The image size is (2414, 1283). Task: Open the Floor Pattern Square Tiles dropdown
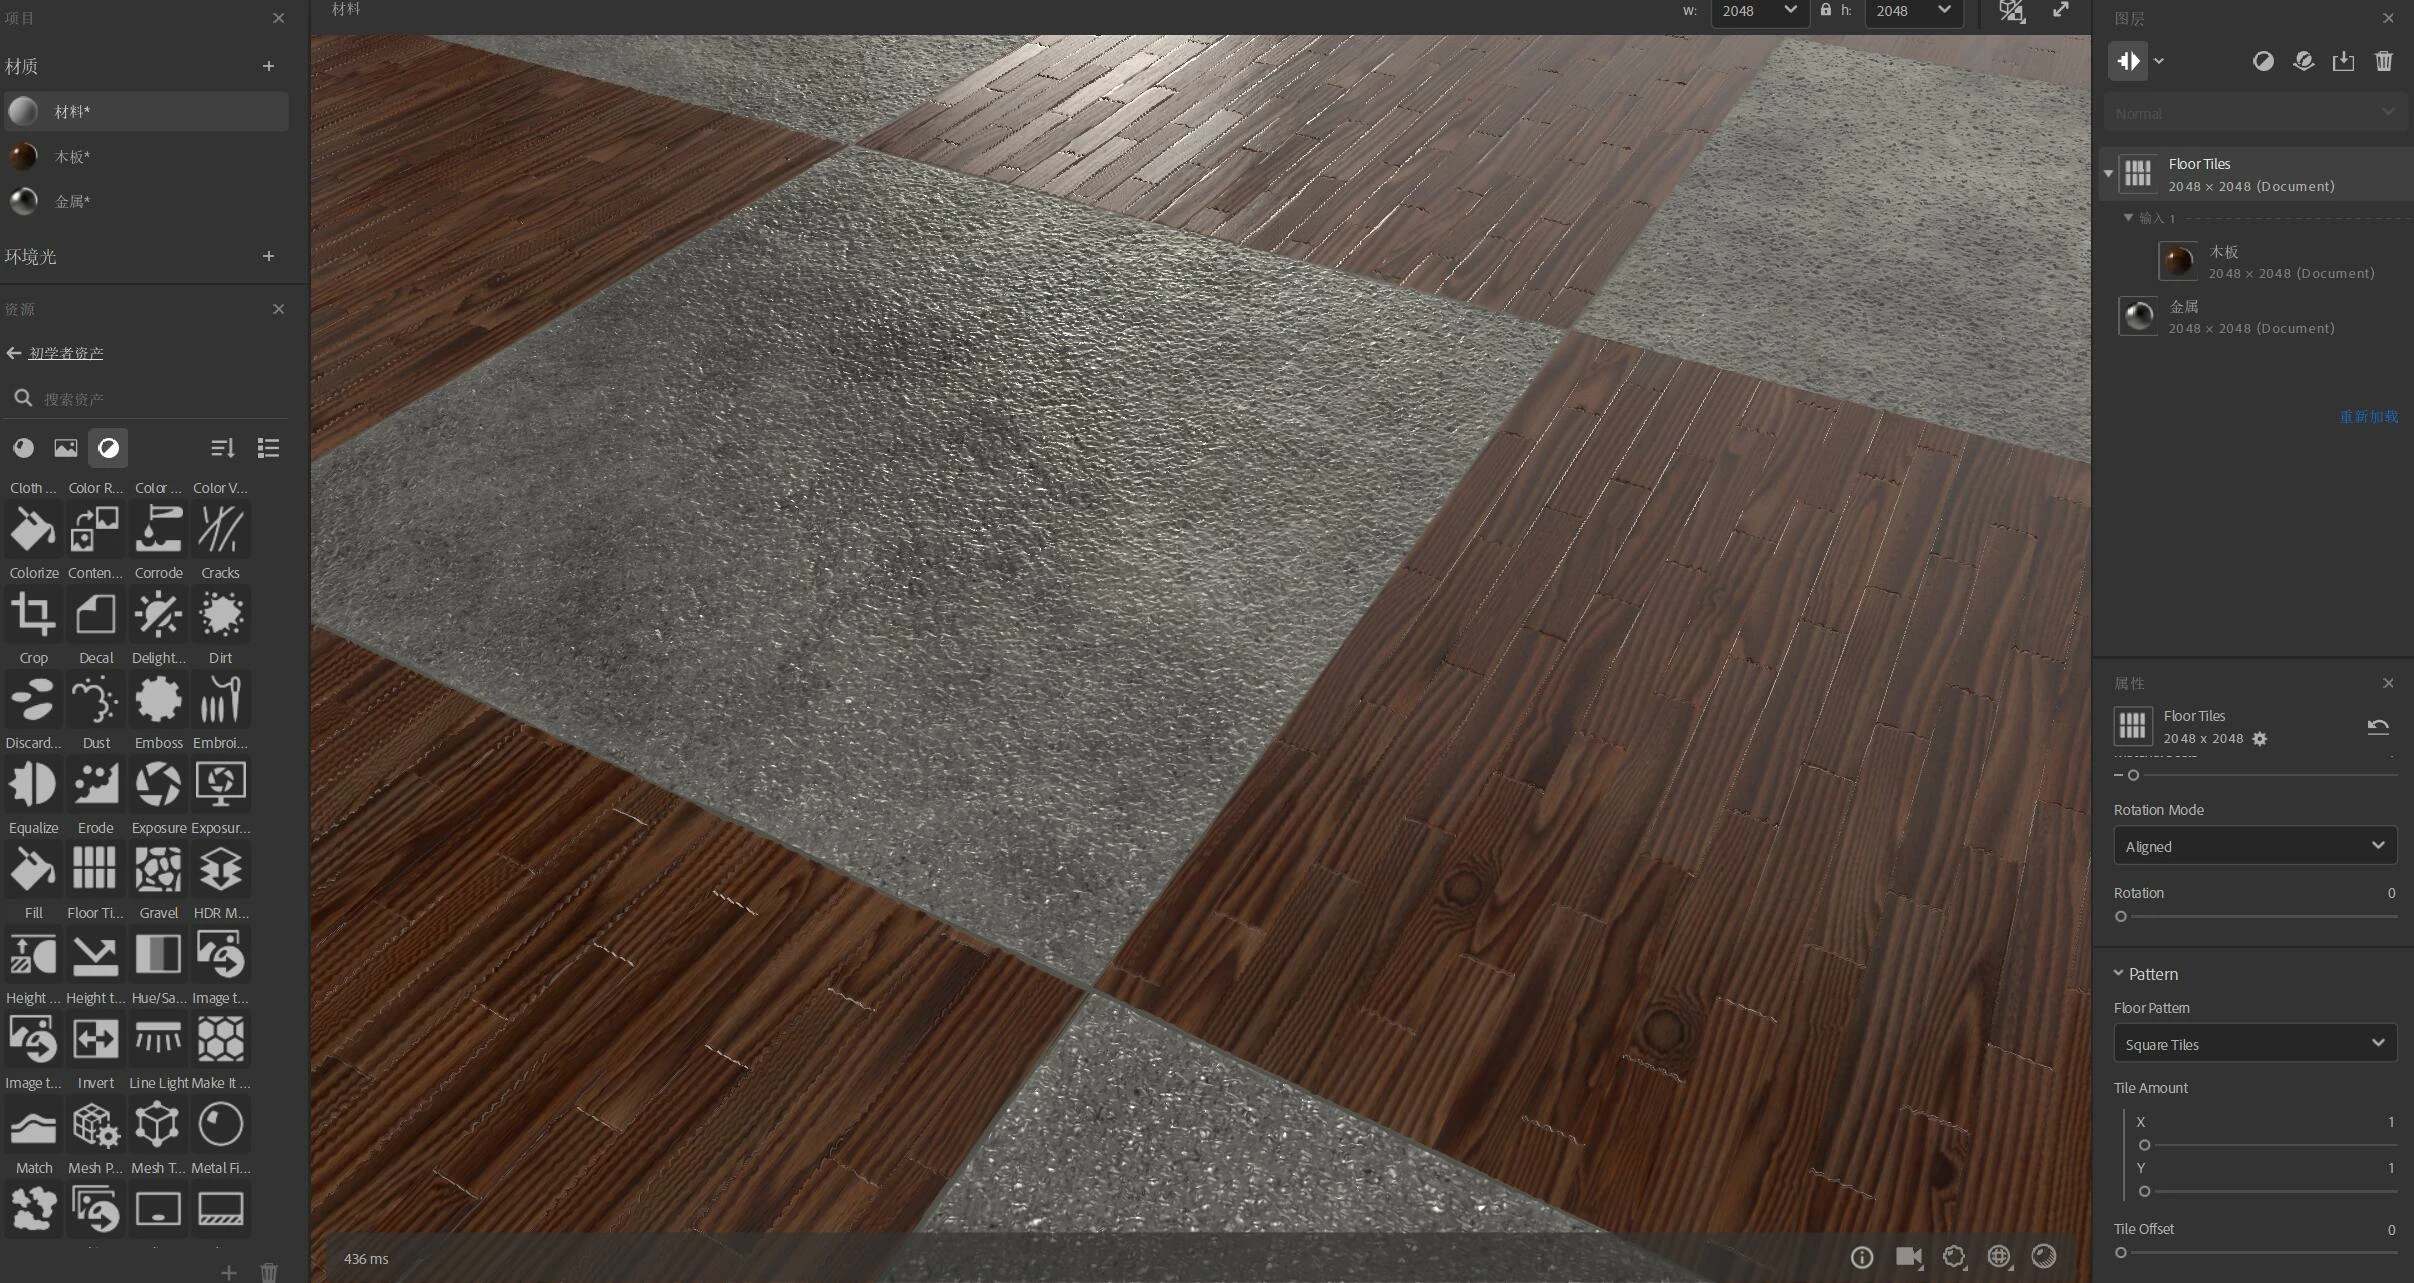pyautogui.click(x=2255, y=1044)
